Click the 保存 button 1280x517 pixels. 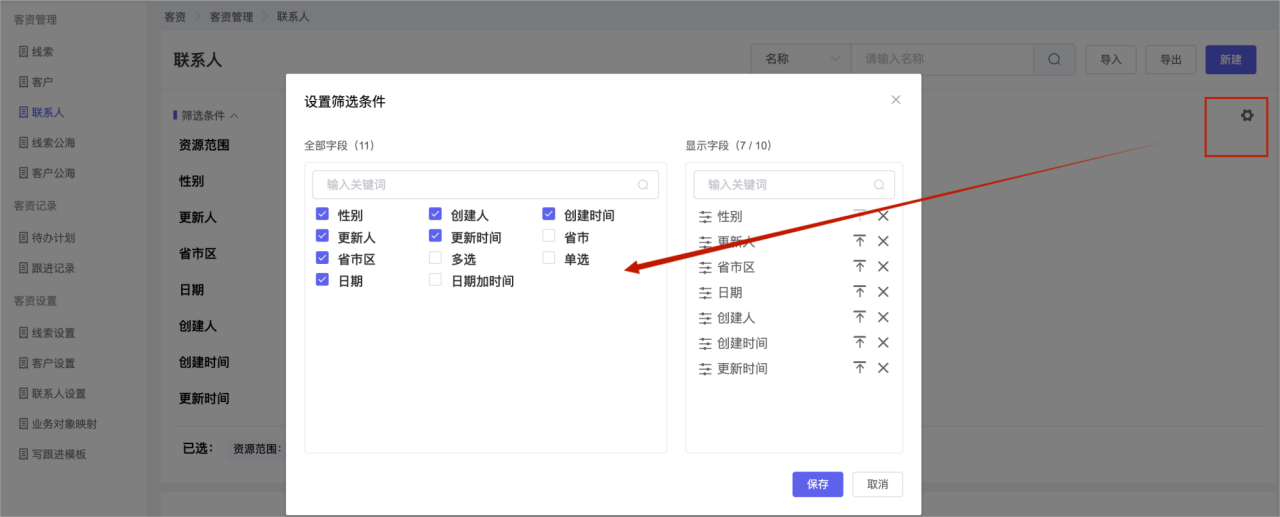coord(818,484)
